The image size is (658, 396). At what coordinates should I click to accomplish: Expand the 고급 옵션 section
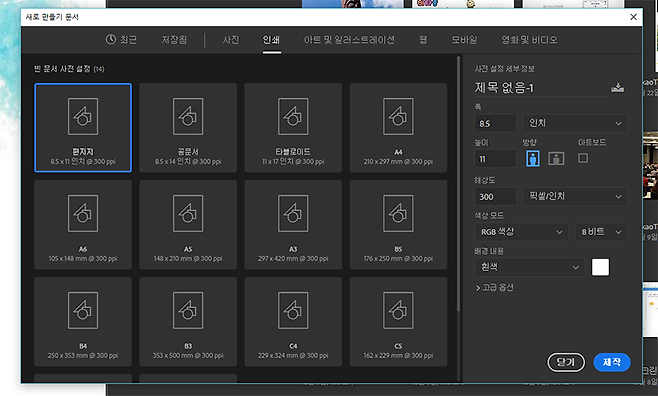click(494, 288)
